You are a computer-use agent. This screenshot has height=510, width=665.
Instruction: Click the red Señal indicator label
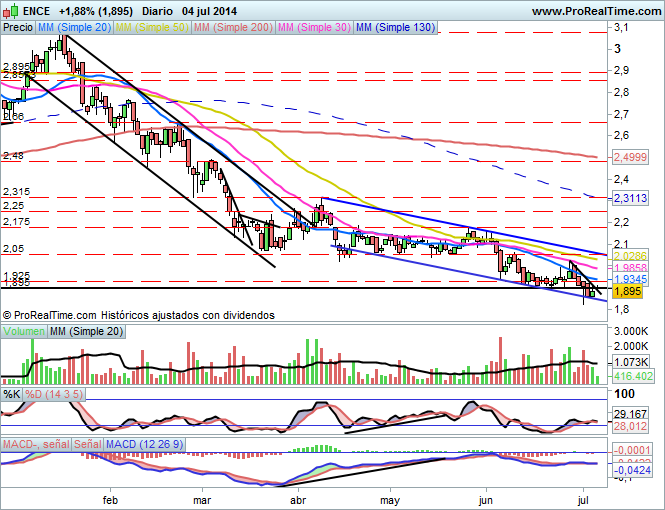(87, 442)
